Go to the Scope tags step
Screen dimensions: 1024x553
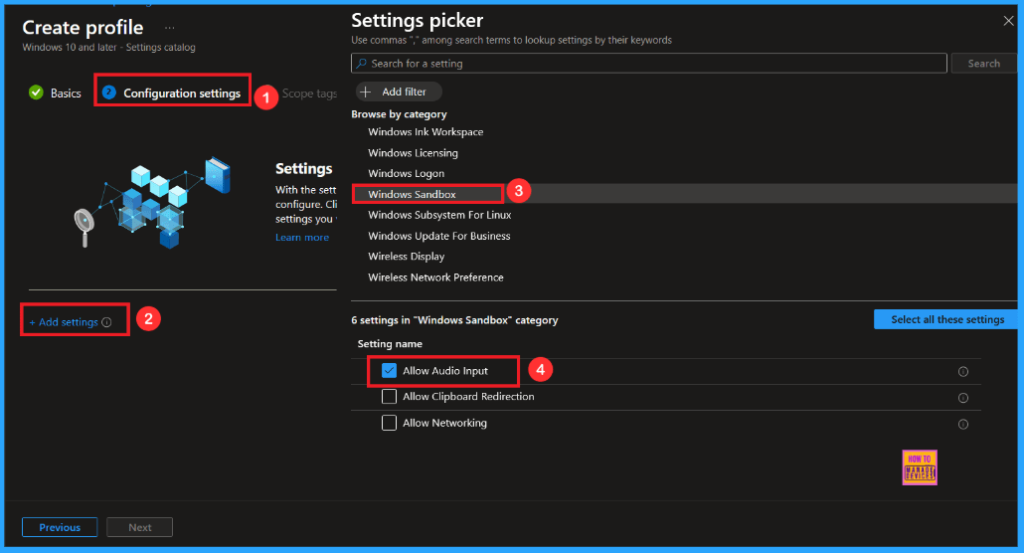[x=309, y=93]
